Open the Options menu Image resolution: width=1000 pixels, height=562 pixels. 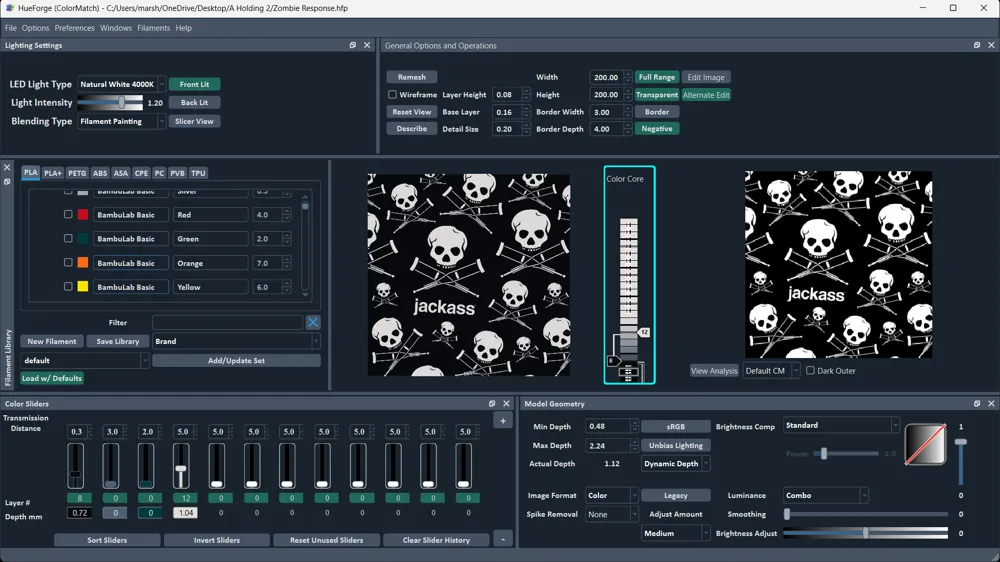point(35,28)
